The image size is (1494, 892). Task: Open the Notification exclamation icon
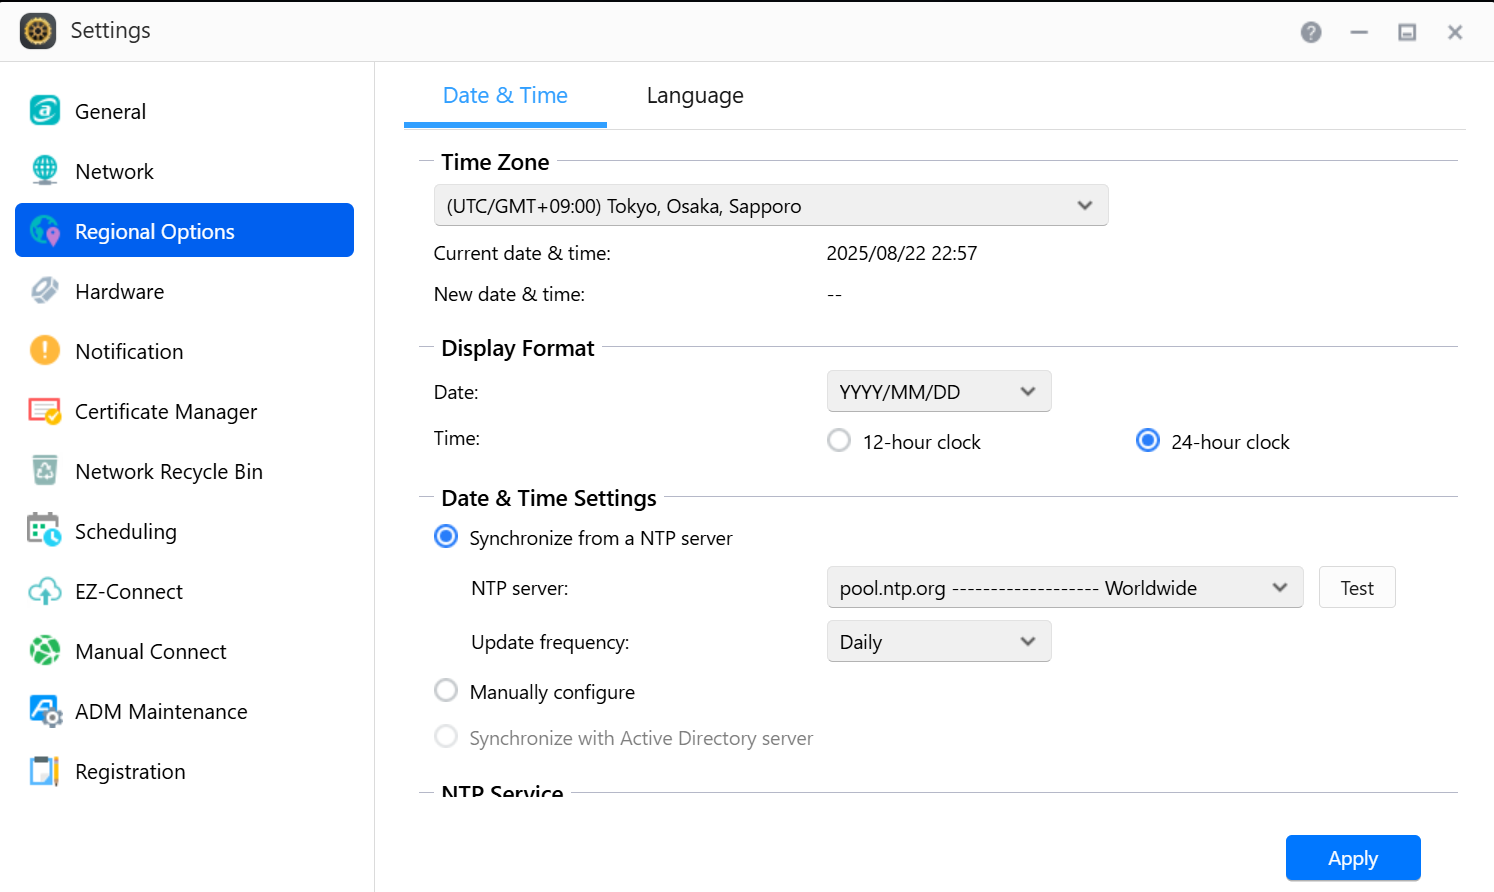(x=45, y=351)
